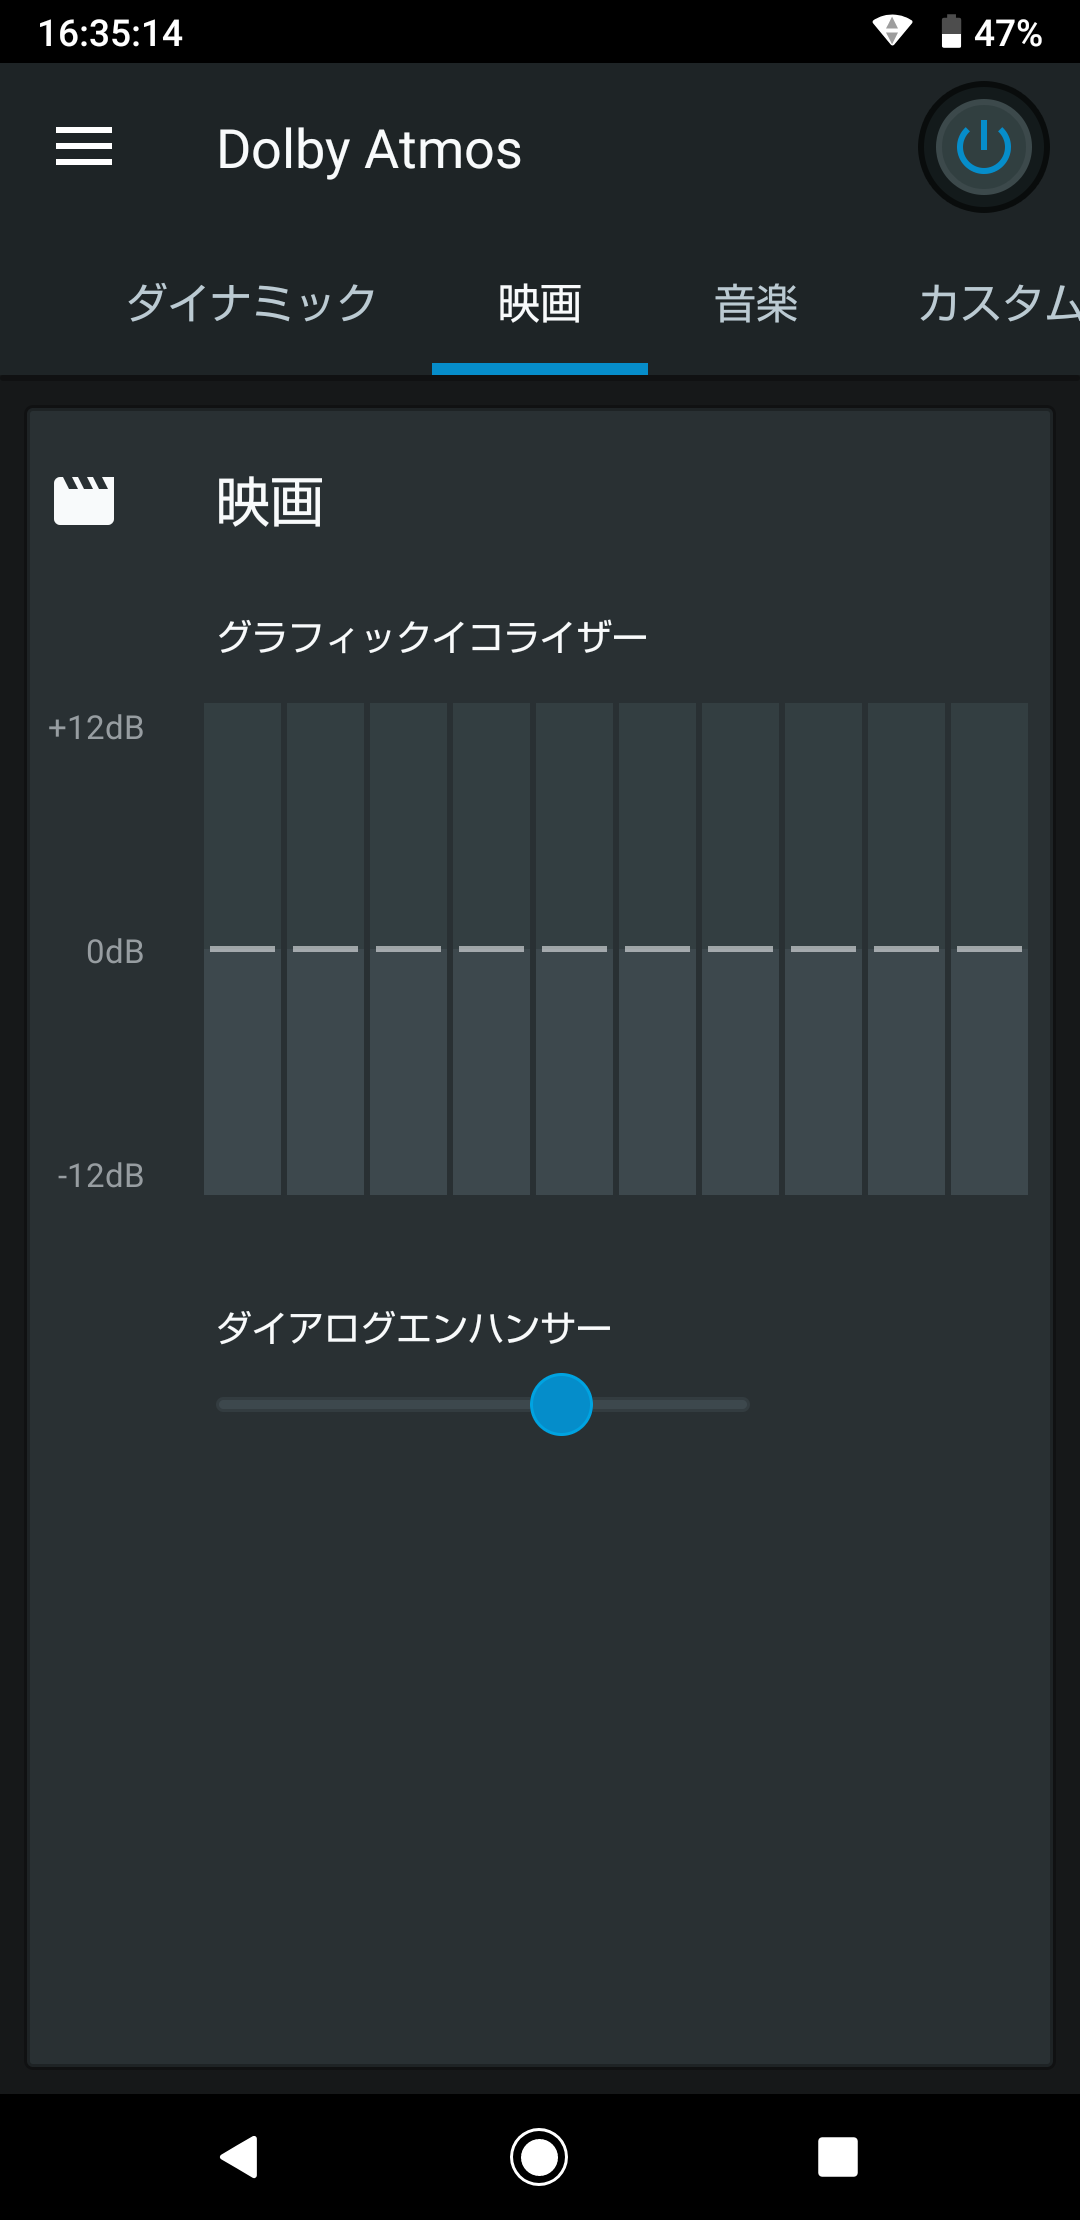Screen dimensions: 1080x2220
Task: Open the recent apps square button
Action: [838, 2157]
